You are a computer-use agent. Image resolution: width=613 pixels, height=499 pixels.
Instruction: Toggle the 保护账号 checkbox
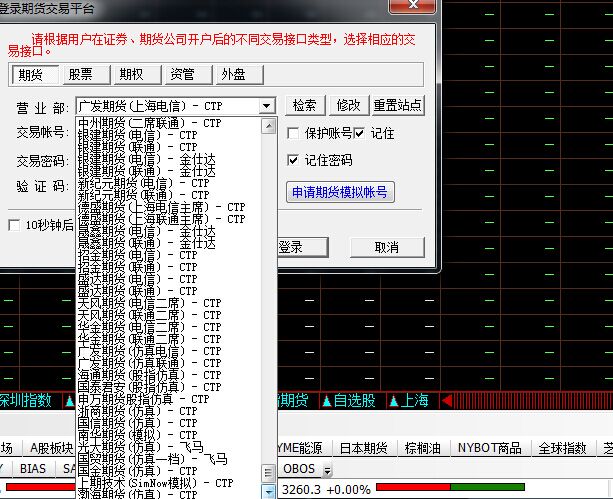click(293, 133)
